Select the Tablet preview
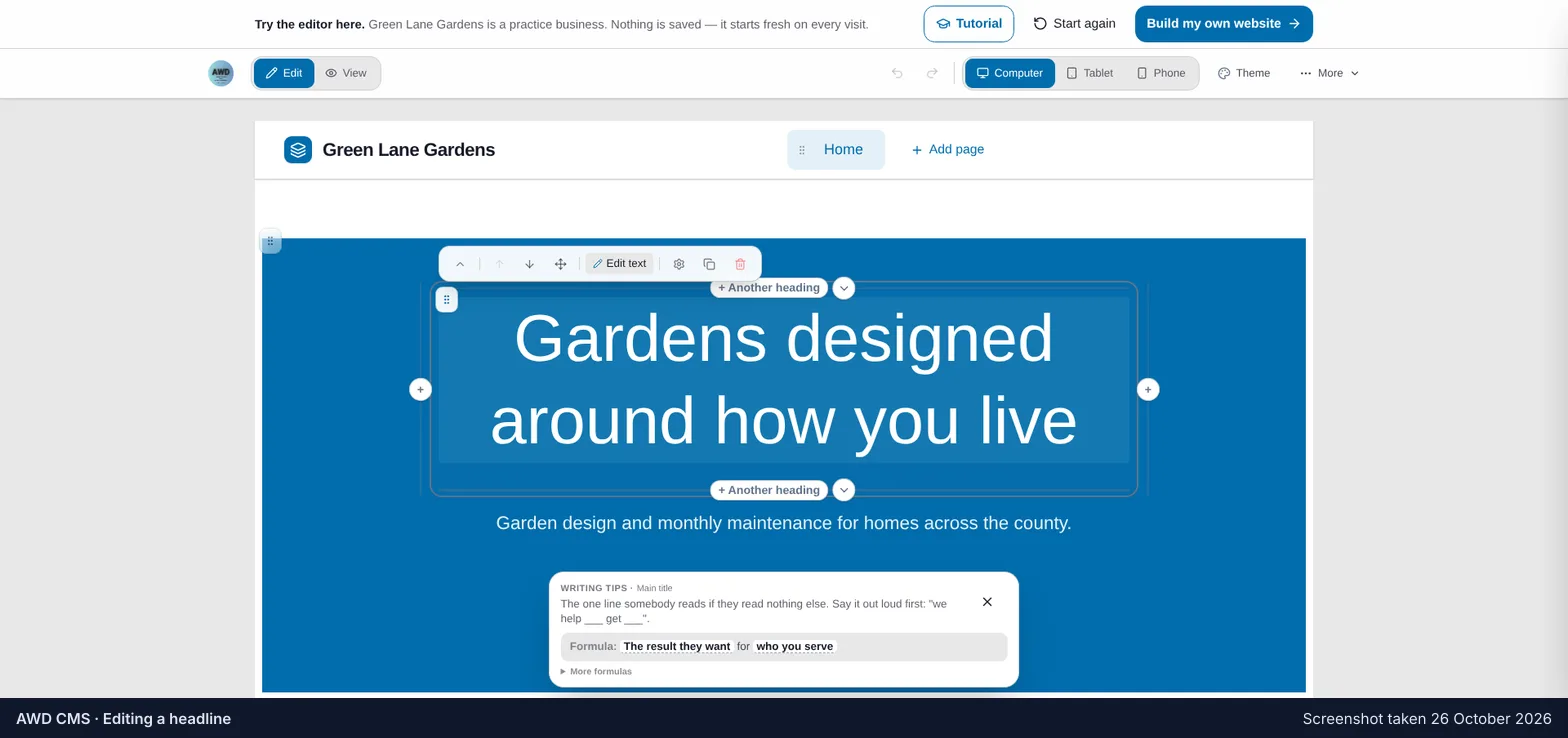 tap(1090, 73)
